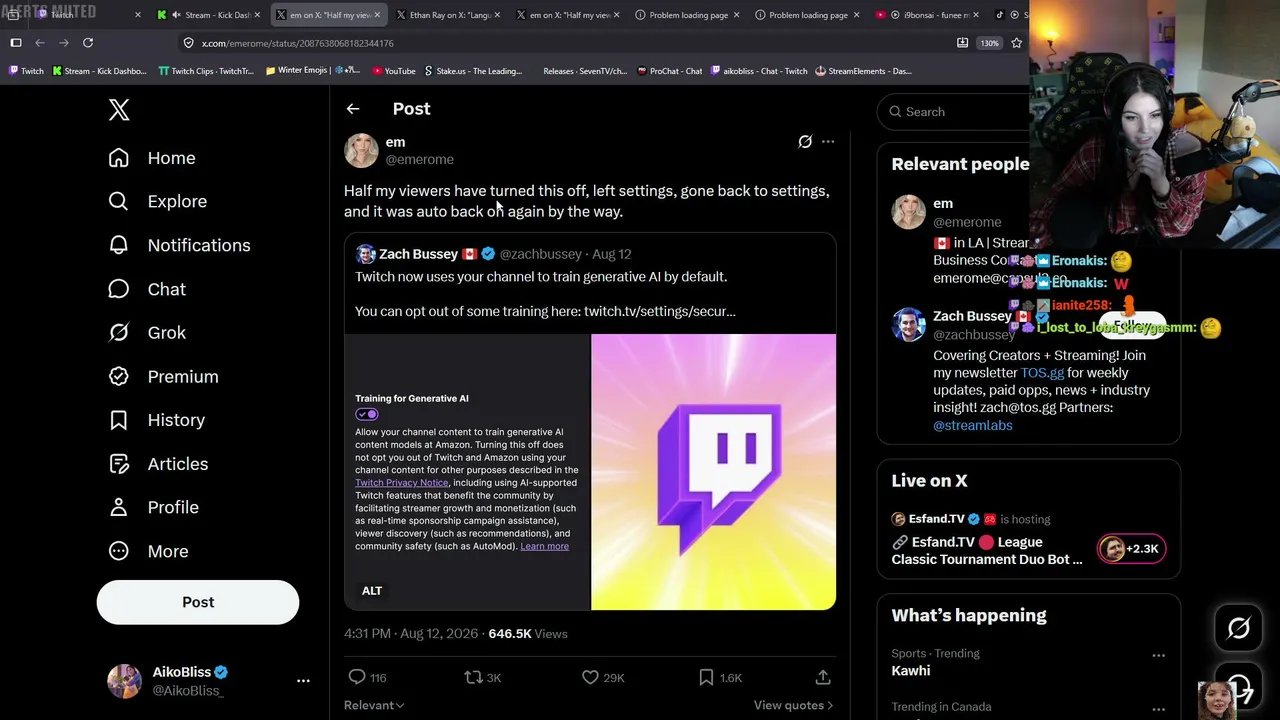Screen dimensions: 1280x720
Task: Go to the Explore page
Action: point(157,201)
